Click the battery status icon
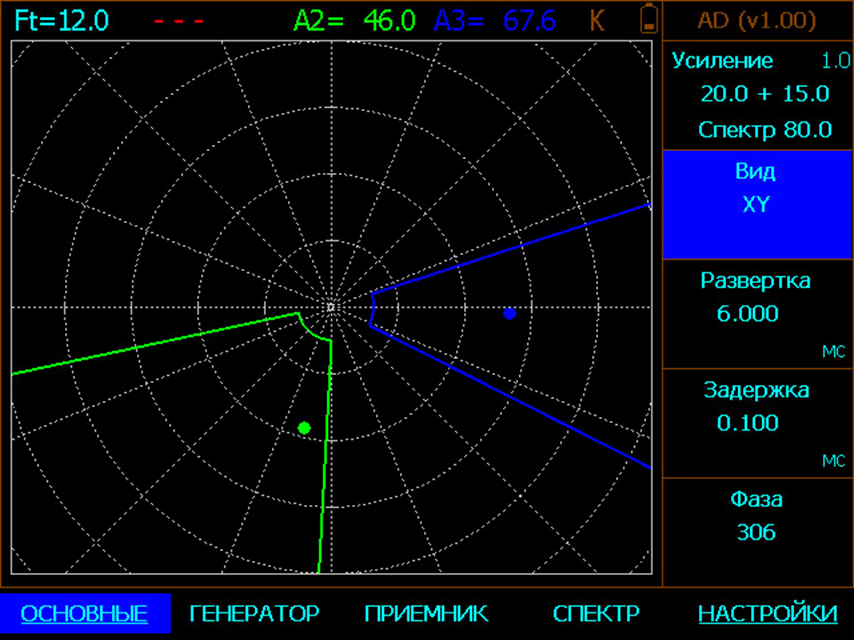The width and height of the screenshot is (854, 640). [x=649, y=20]
